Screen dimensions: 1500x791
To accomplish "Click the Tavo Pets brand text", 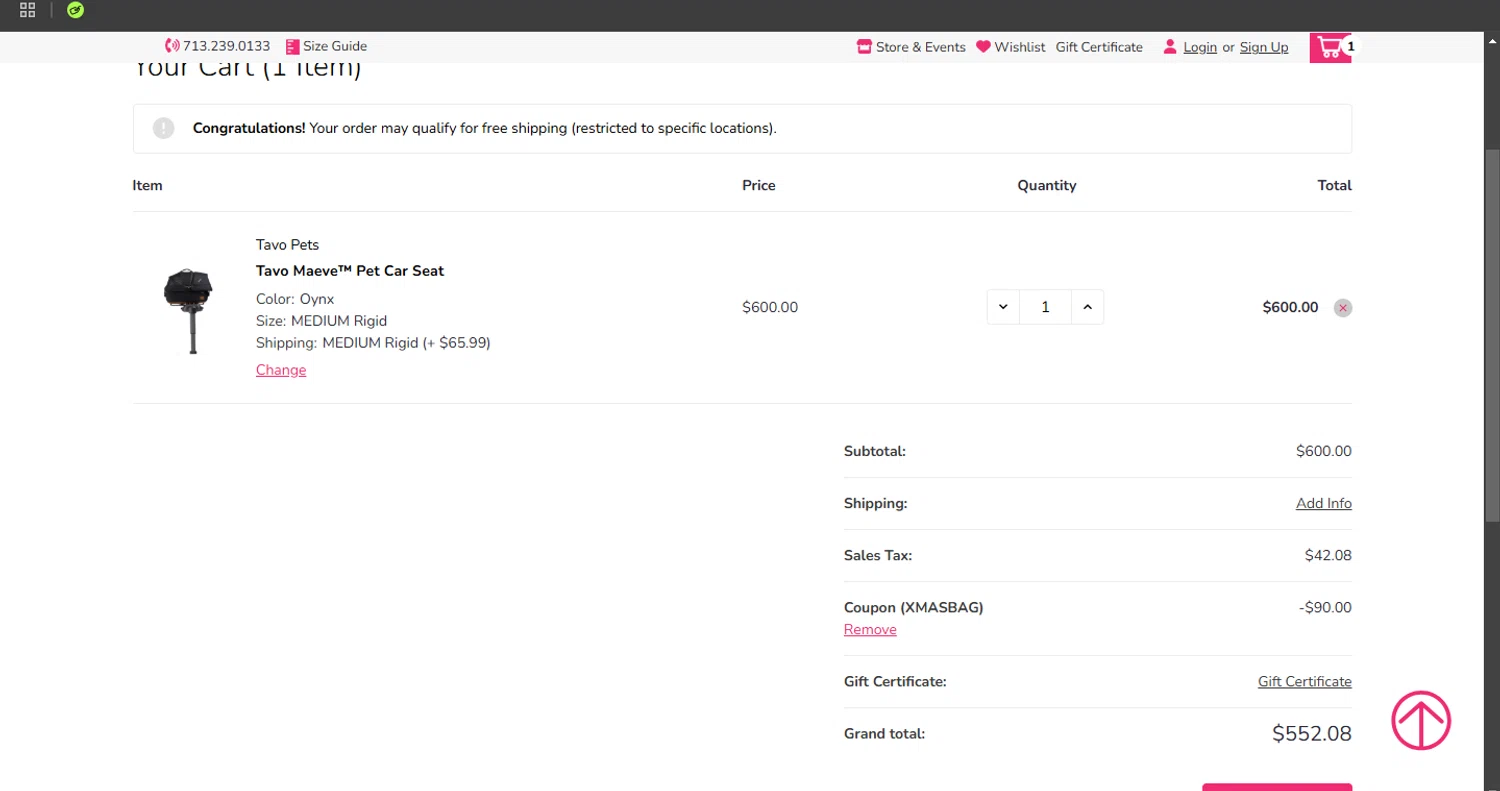I will point(287,245).
